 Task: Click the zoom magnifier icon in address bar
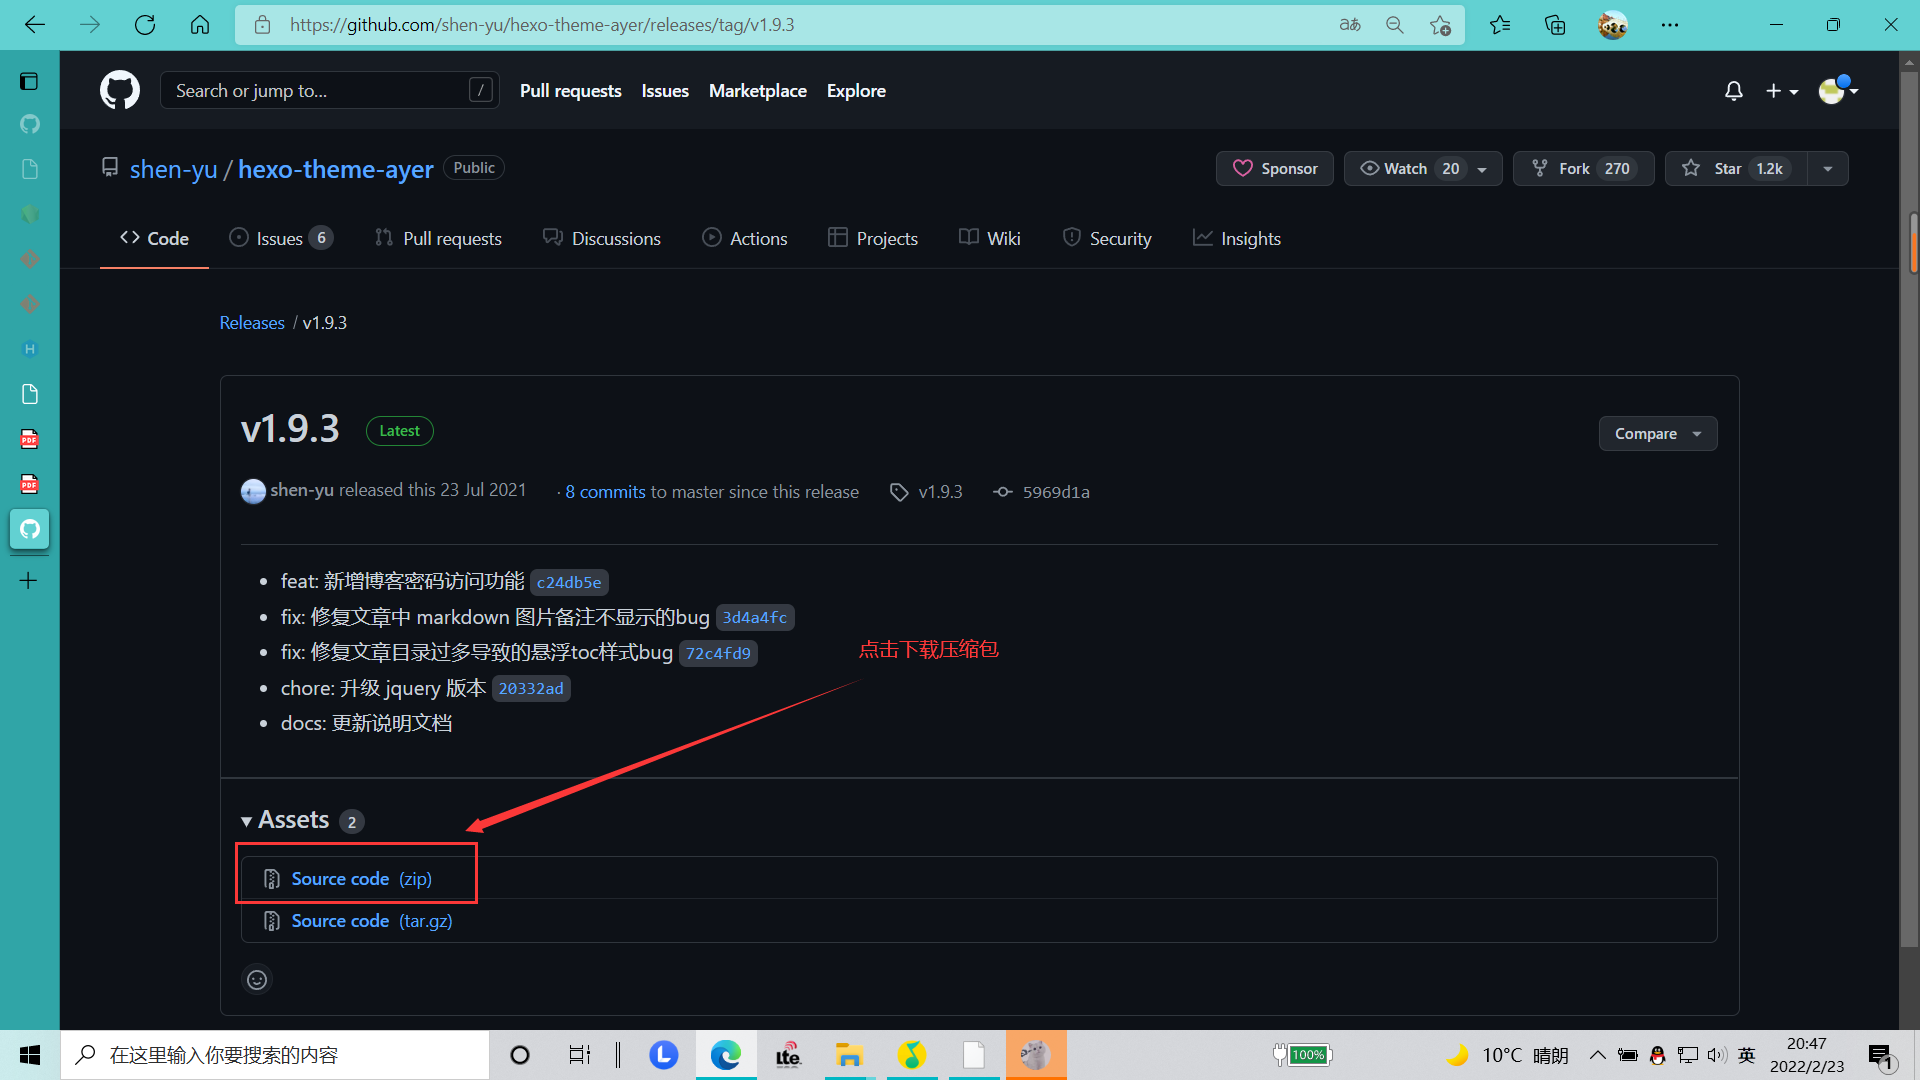pos(1394,25)
